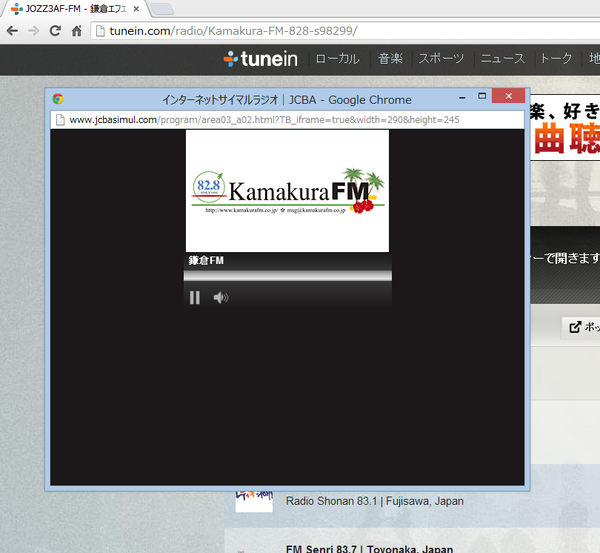Open FM Senri 83.7 station link
The height and width of the screenshot is (553, 600).
(369, 548)
